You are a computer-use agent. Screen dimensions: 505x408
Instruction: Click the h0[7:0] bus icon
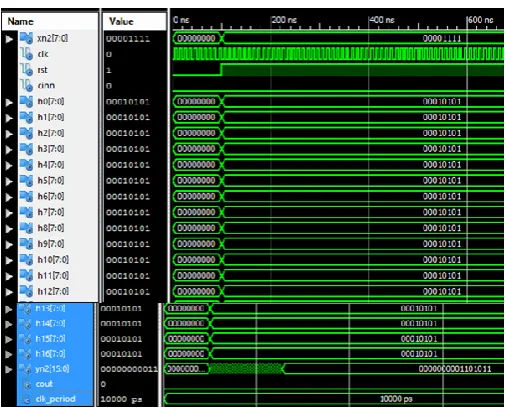point(26,101)
